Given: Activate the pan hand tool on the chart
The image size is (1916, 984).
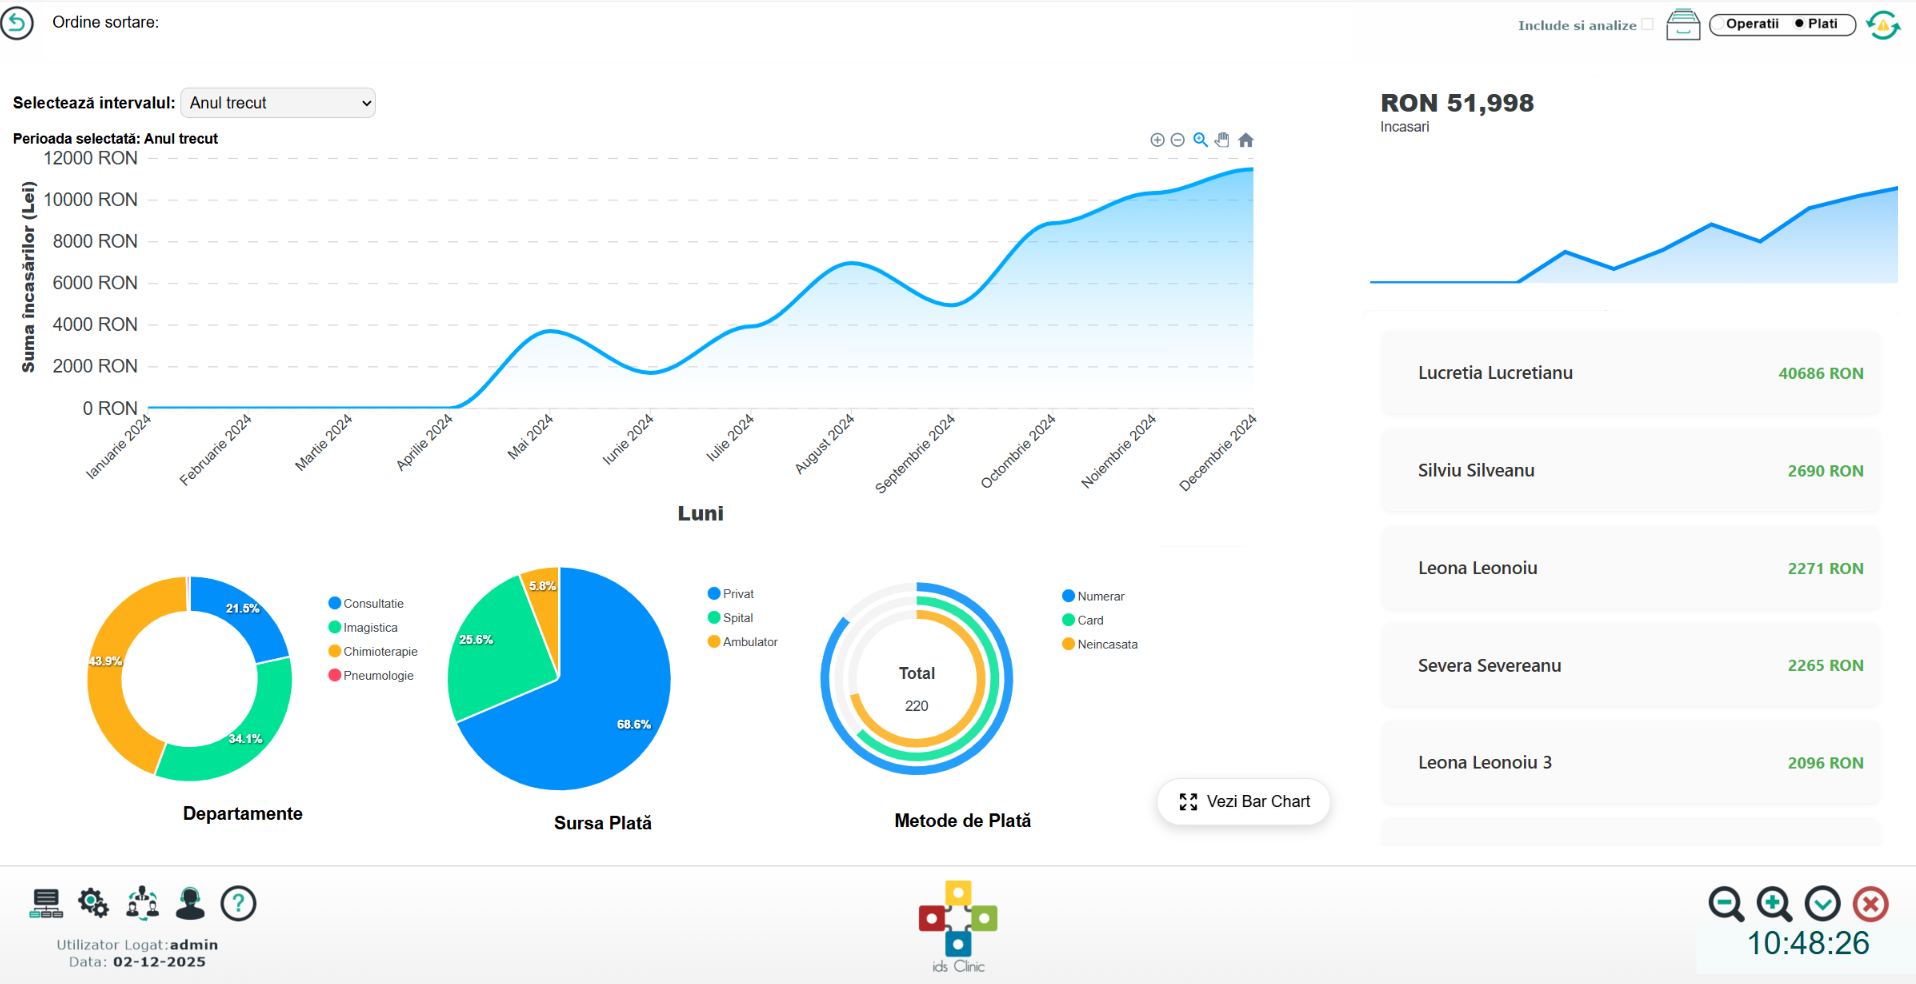Looking at the screenshot, I should (x=1222, y=140).
